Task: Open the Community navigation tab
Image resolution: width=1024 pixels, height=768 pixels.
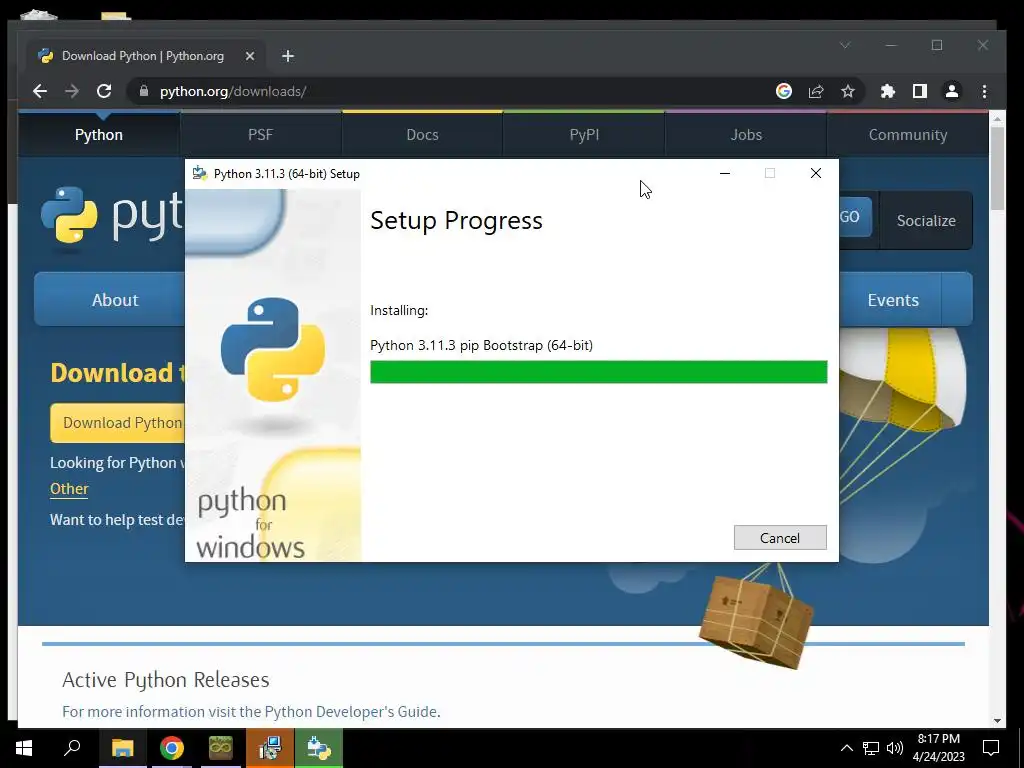Action: pyautogui.click(x=908, y=135)
